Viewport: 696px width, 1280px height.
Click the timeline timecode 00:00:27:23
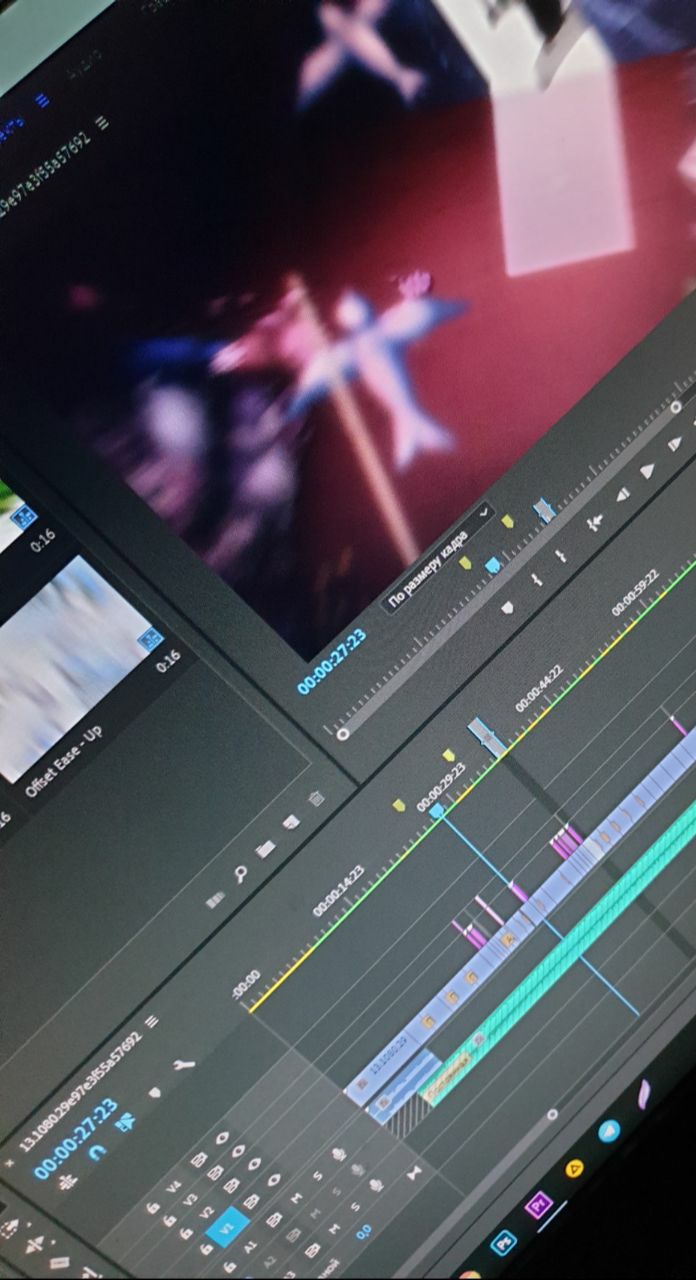coord(76,1140)
